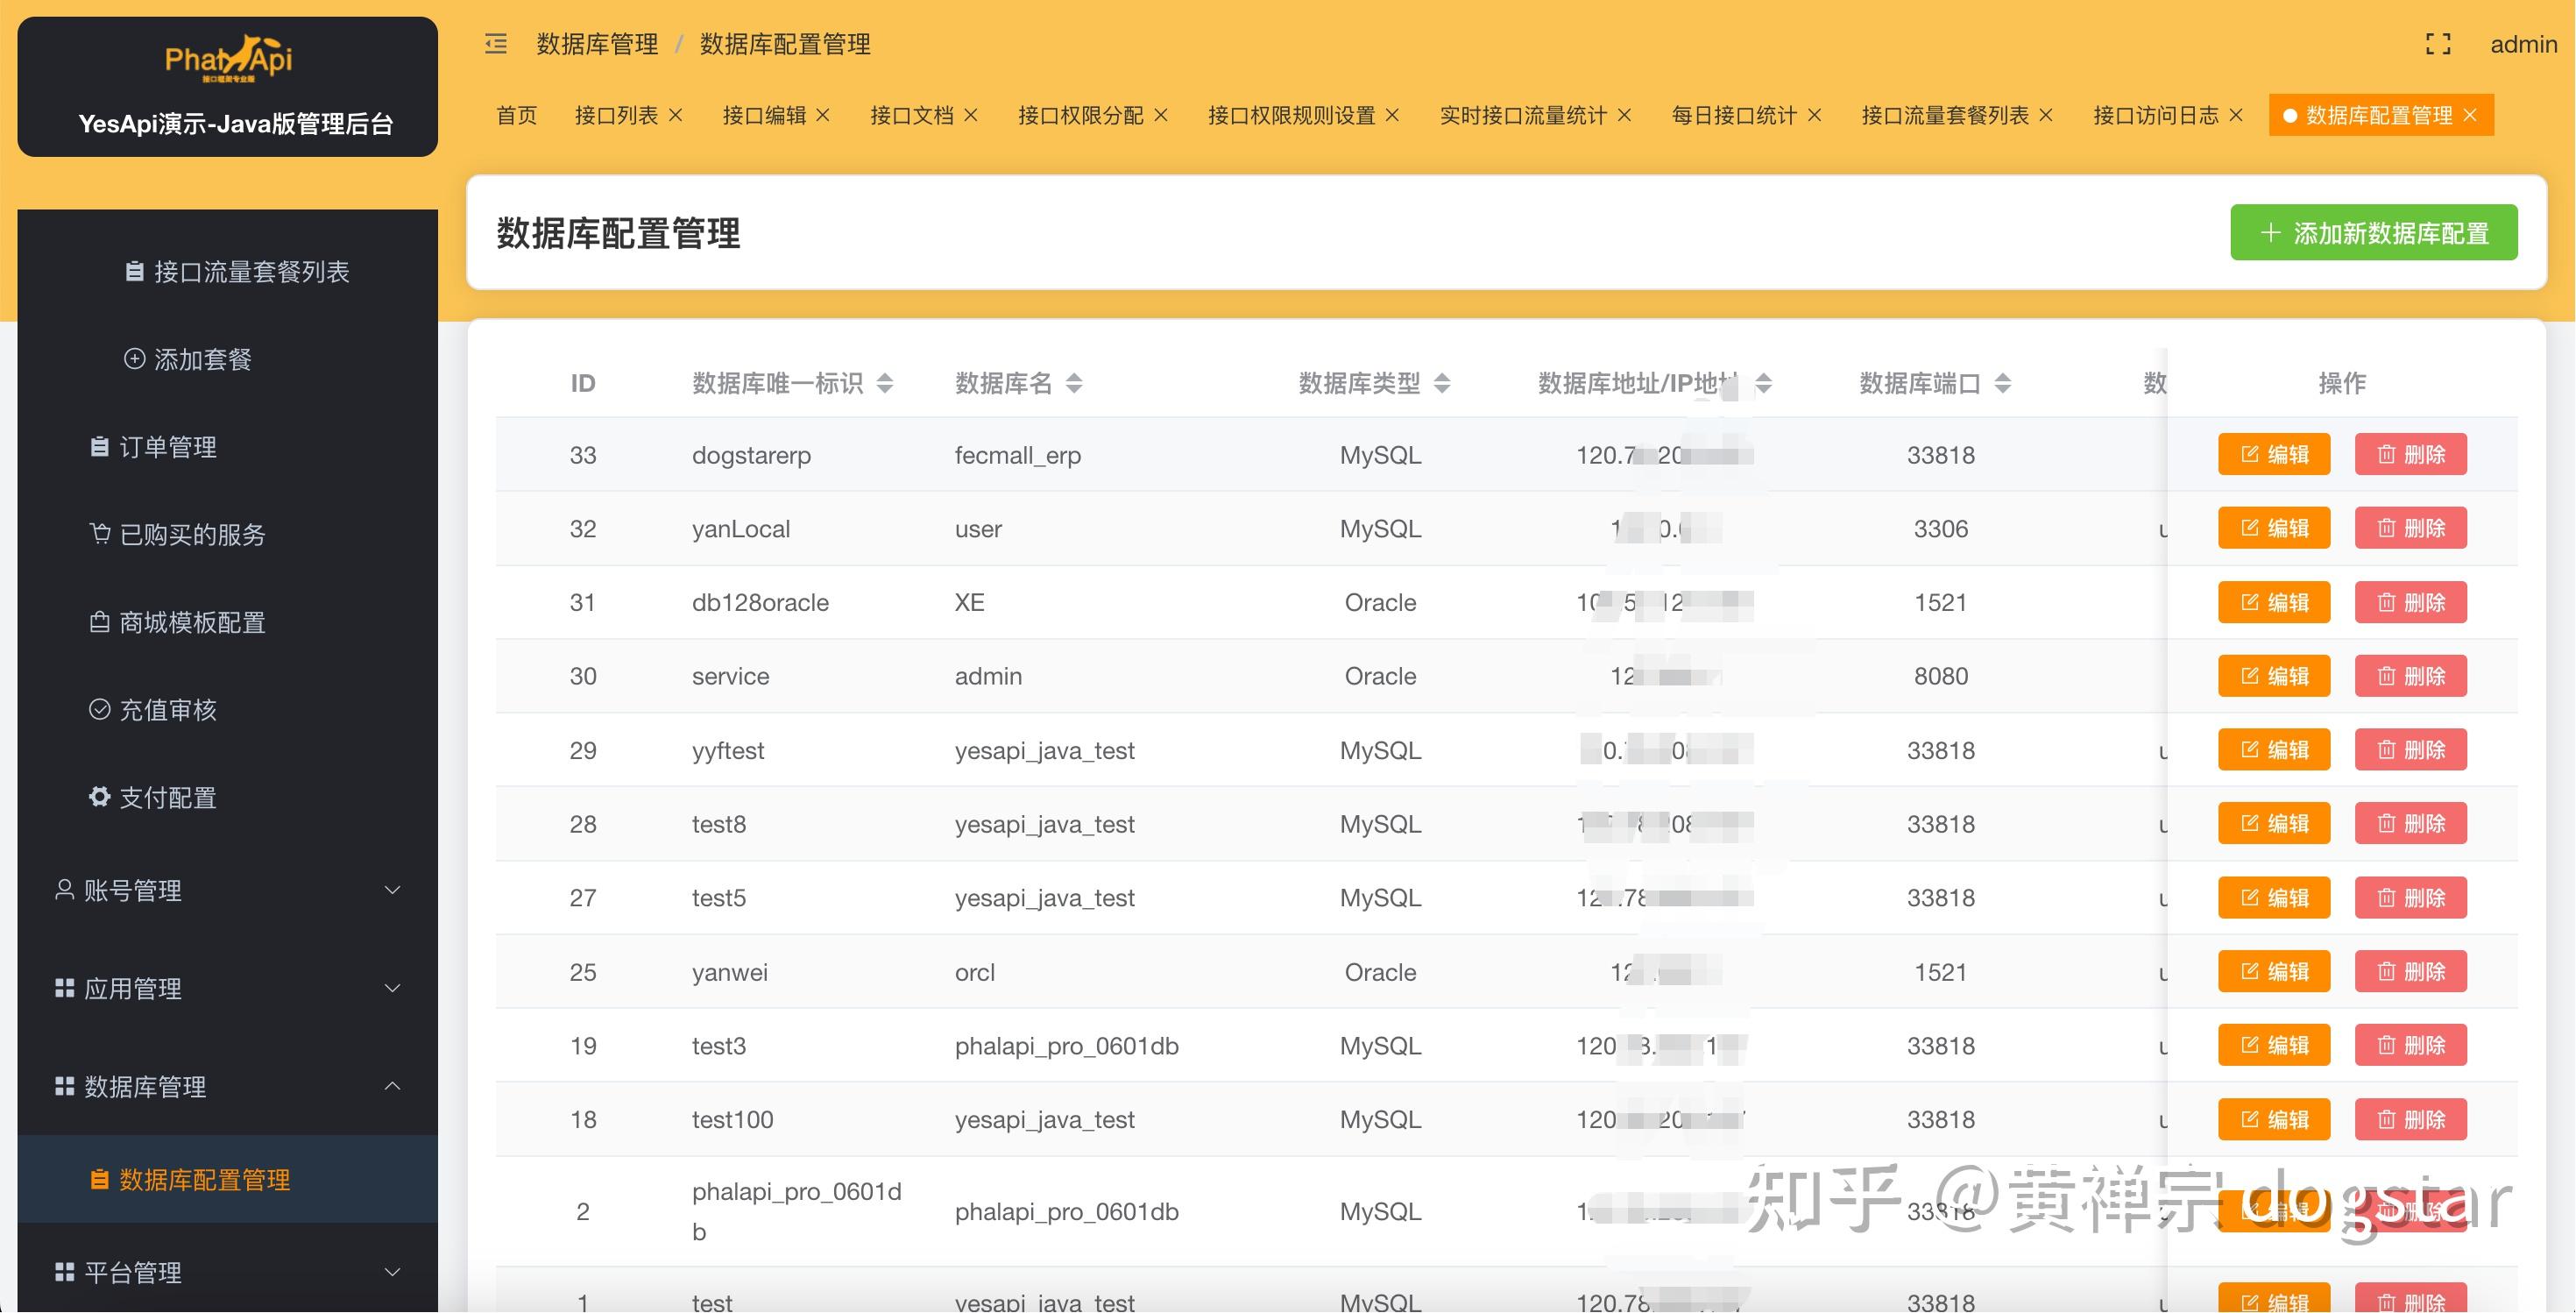This screenshot has width=2576, height=1313.
Task: Expand the 平台管理 sidebar section
Action: click(x=392, y=1271)
